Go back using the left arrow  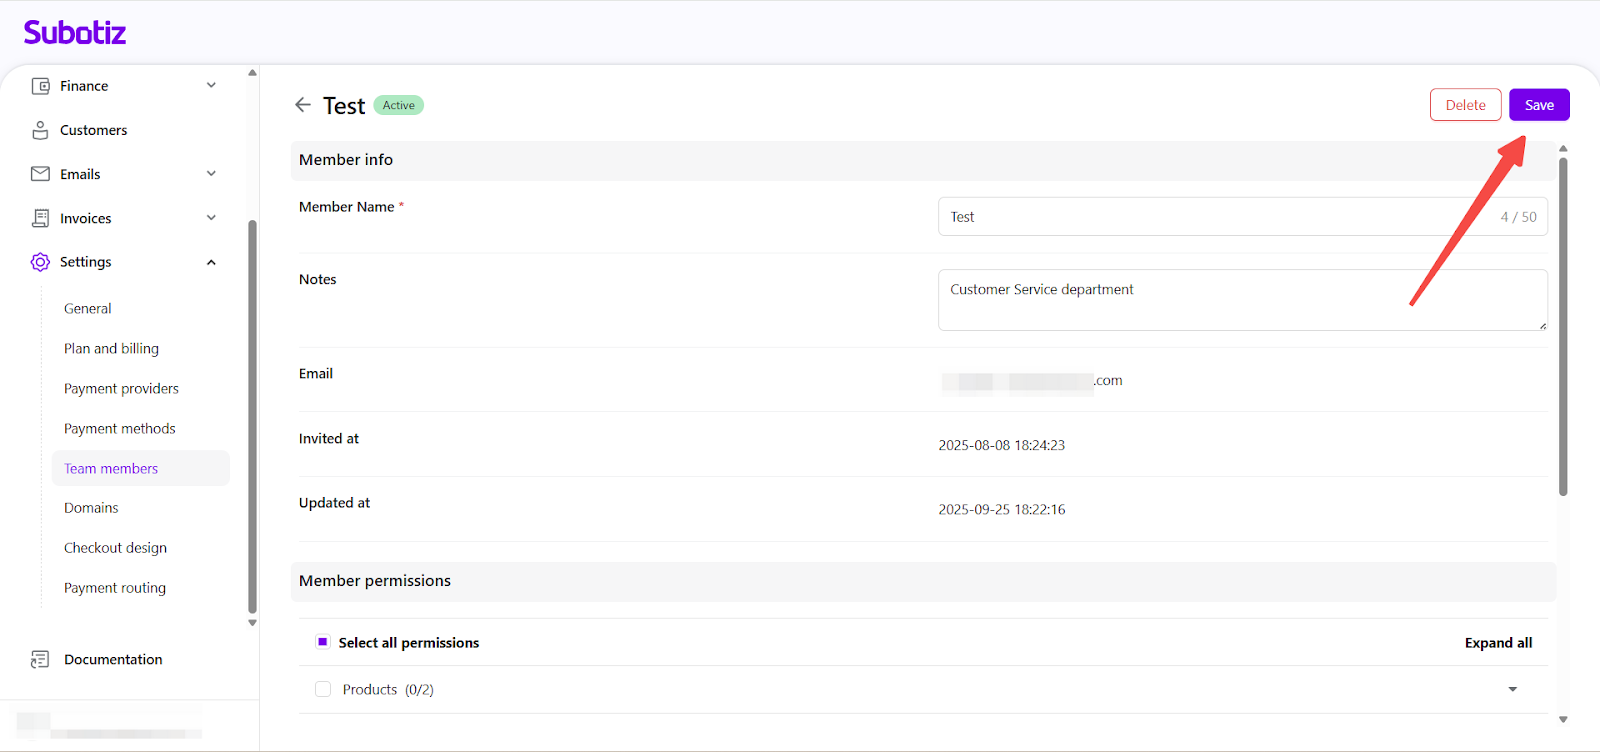click(x=303, y=105)
